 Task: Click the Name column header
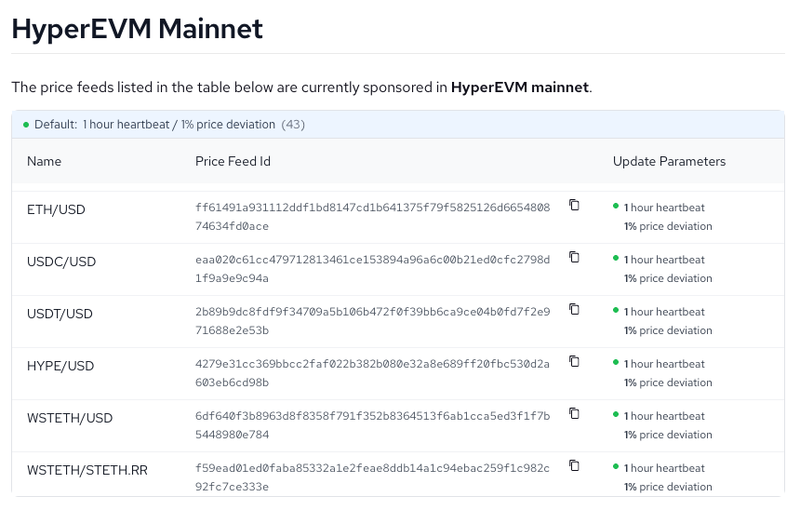point(44,161)
